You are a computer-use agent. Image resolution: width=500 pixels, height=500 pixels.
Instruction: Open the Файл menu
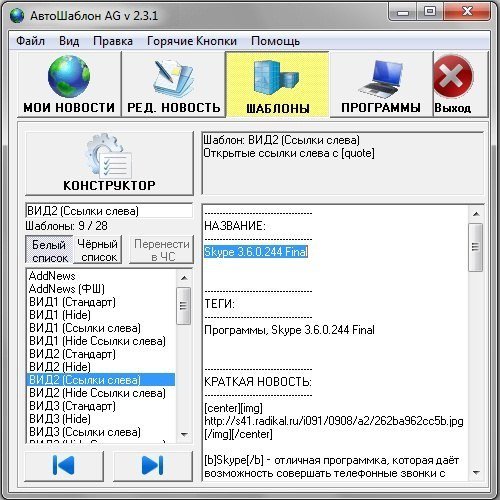(30, 41)
